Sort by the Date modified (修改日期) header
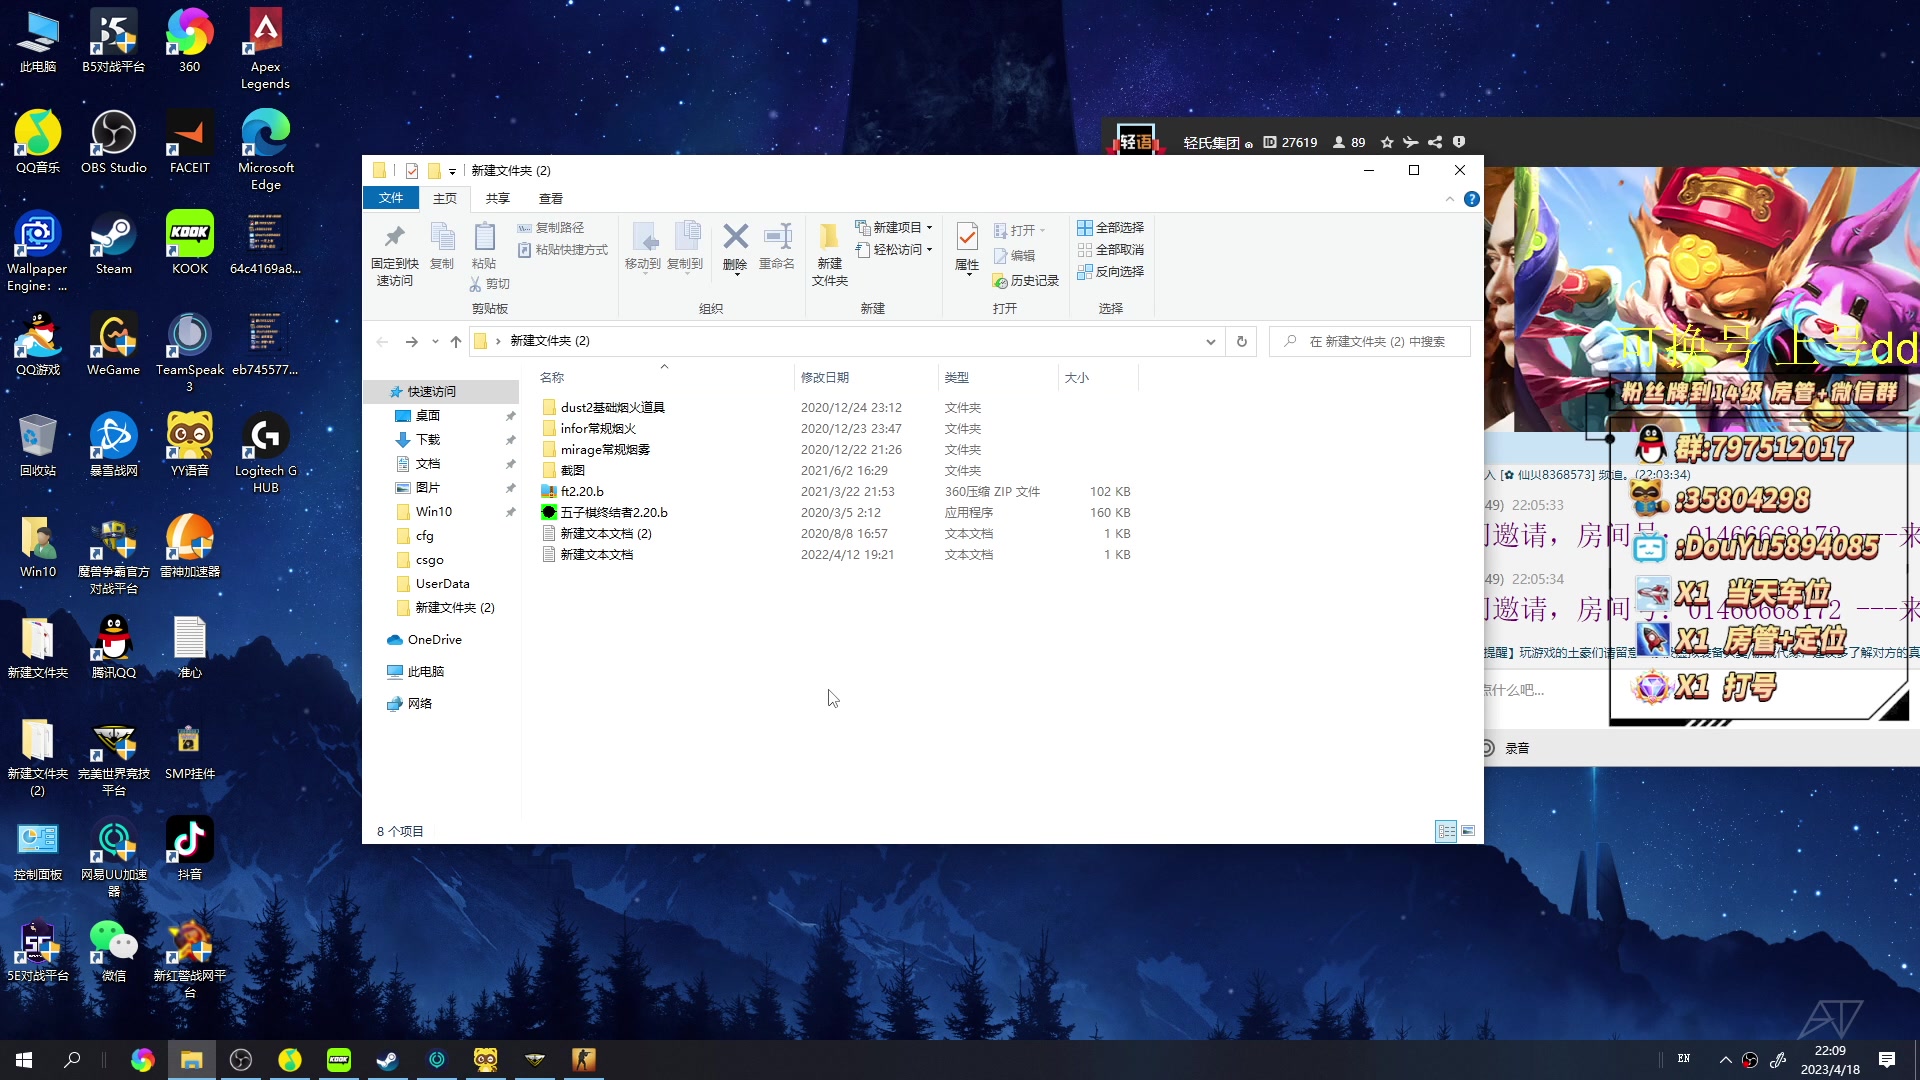Screen dimensions: 1920x1080 825,378
